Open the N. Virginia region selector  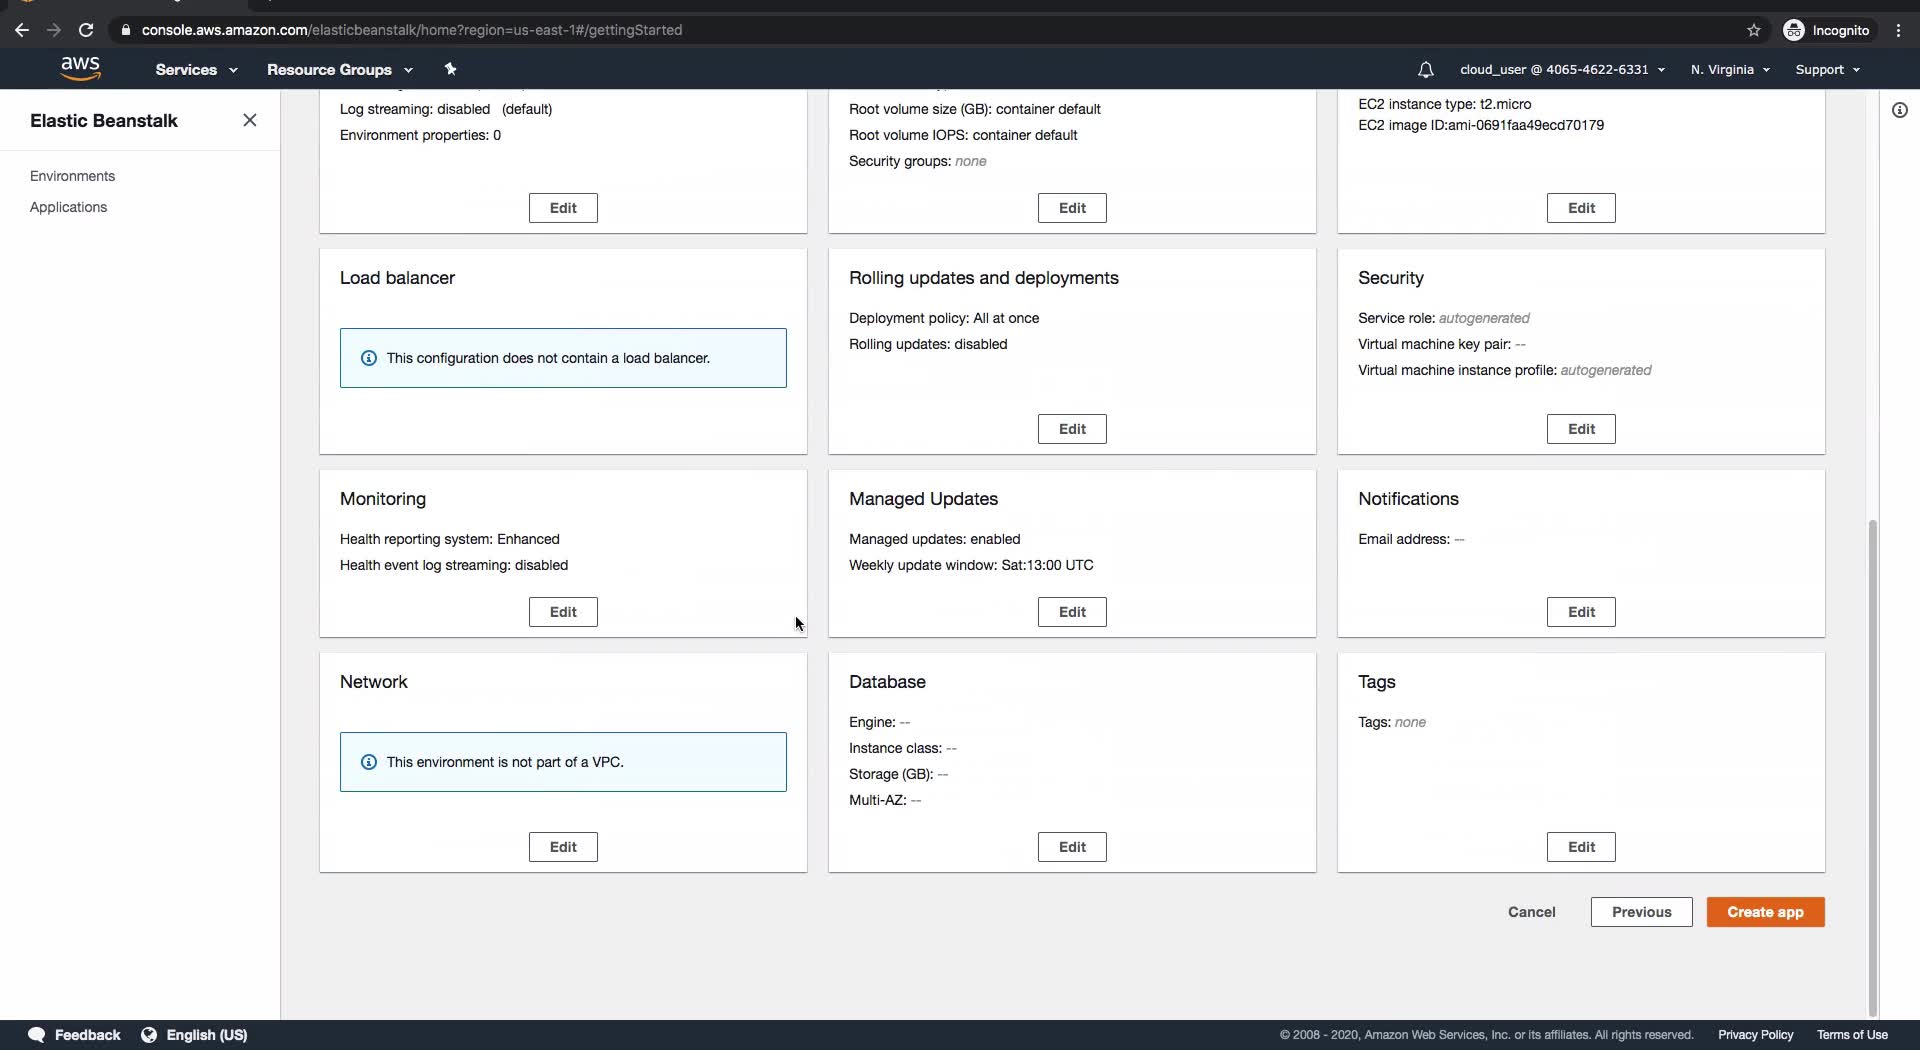tap(1730, 70)
